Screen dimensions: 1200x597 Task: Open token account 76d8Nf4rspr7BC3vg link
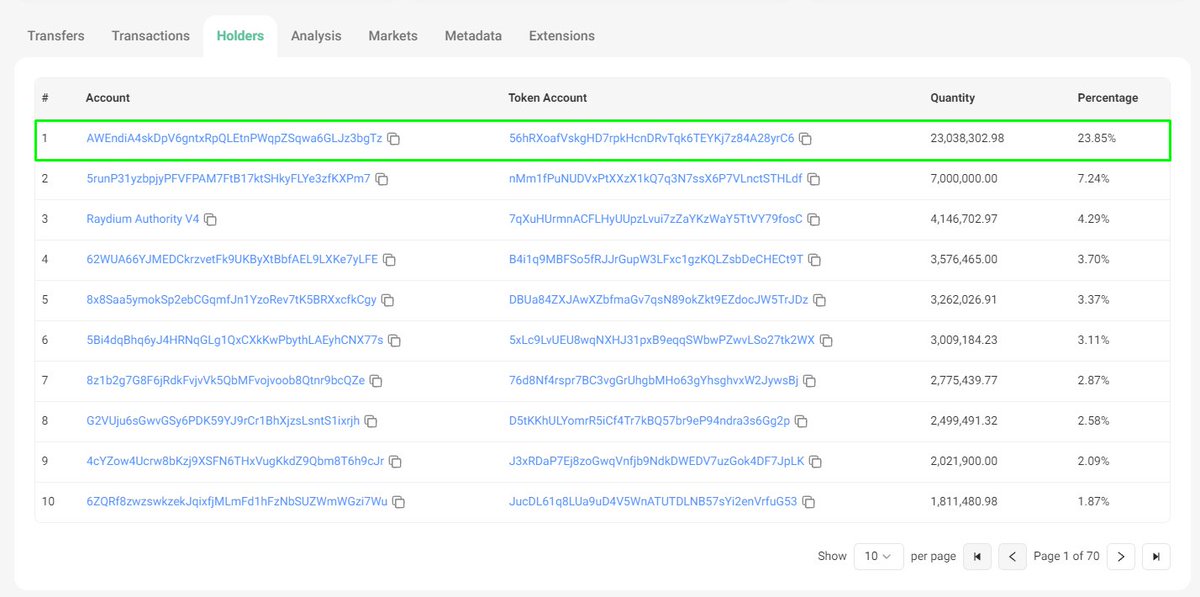pyautogui.click(x=653, y=380)
